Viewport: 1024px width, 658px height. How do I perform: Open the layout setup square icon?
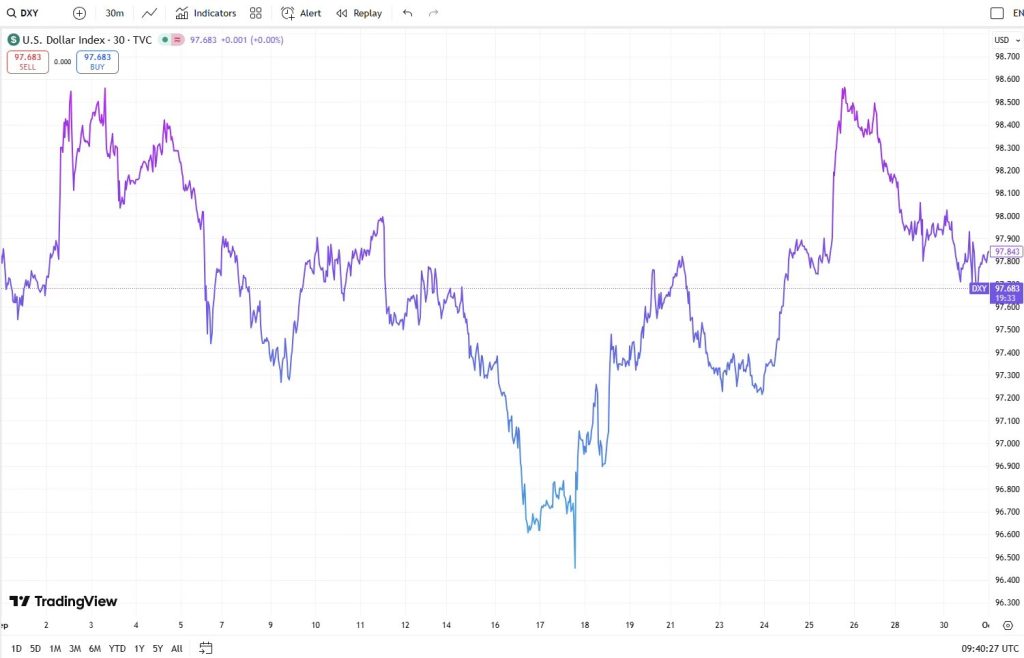996,13
